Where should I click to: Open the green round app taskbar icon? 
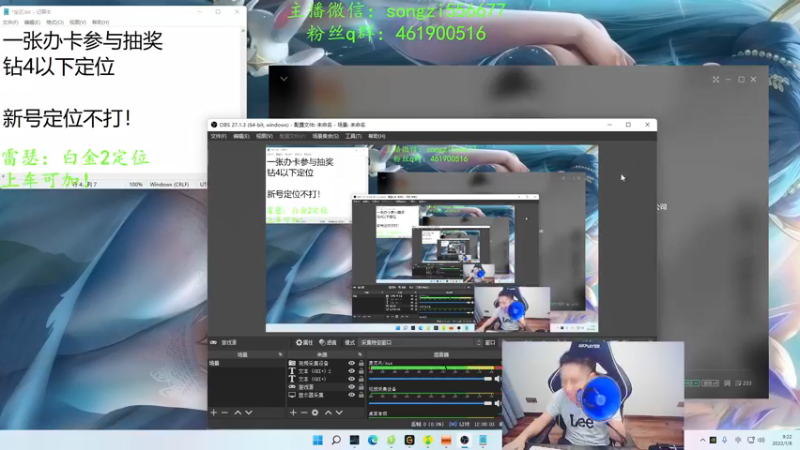point(391,440)
